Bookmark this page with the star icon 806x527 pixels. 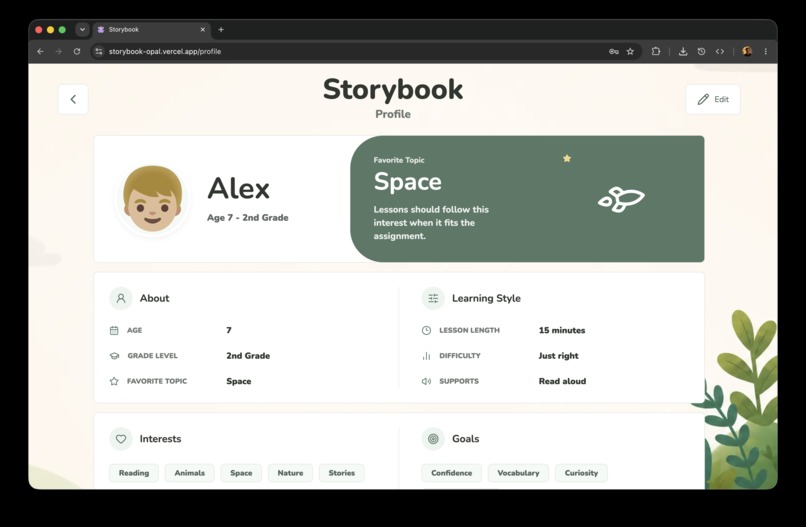coord(630,51)
